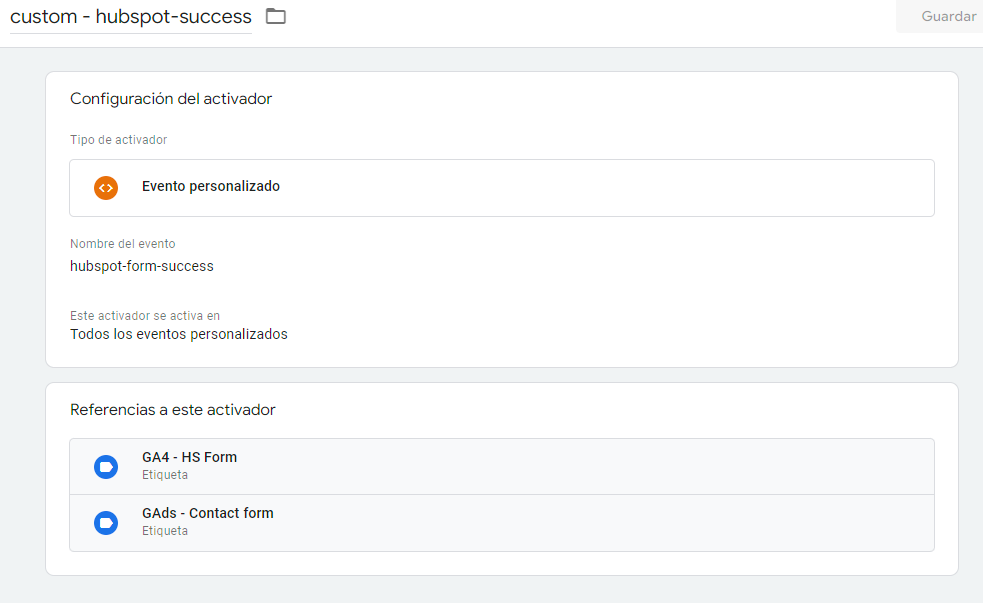Click Etiqueta subtitle under GAds - Contact form

point(165,531)
